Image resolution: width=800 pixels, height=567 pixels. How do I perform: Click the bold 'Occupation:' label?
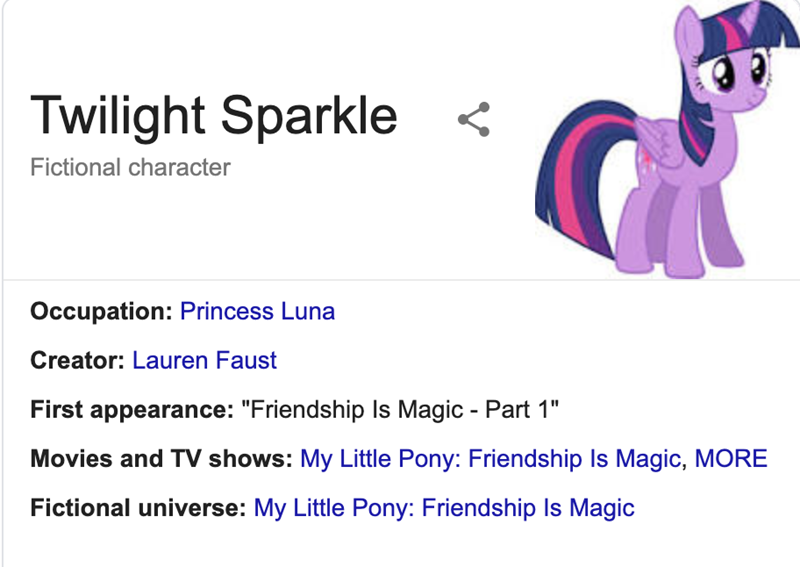102,311
